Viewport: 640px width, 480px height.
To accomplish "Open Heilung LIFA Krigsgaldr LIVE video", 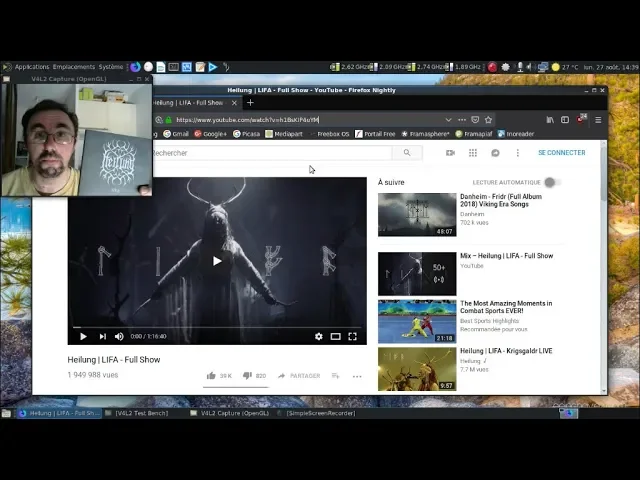I will pos(506,351).
